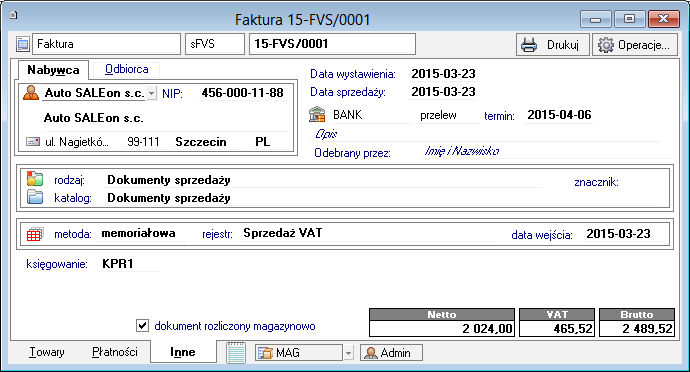The image size is (690, 372).
Task: Click the metoda label link
Action: pyautogui.click(x=73, y=234)
